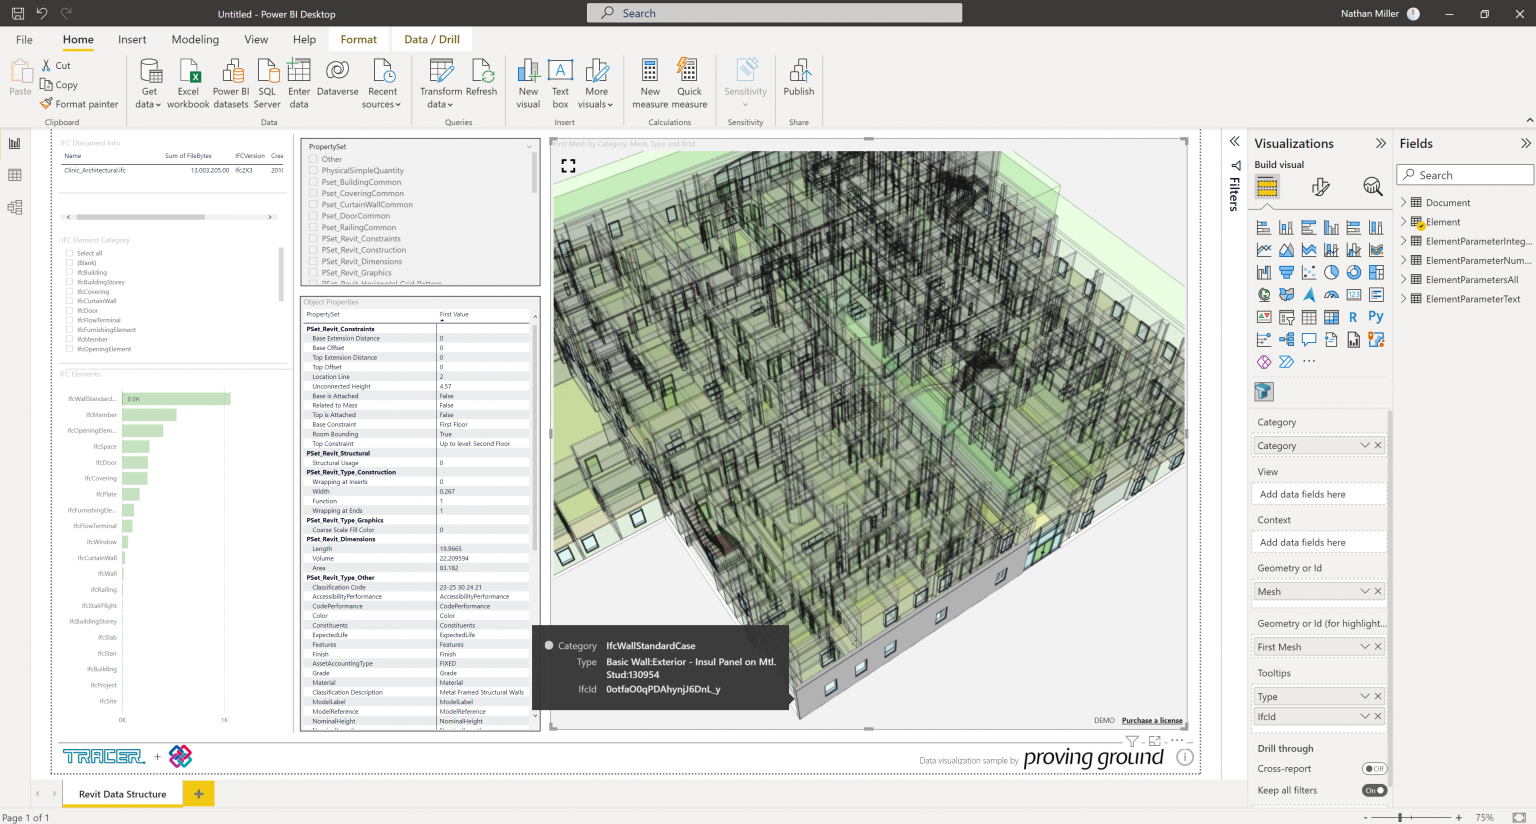Select the Python visual
This screenshot has height=824, width=1536.
[1375, 316]
